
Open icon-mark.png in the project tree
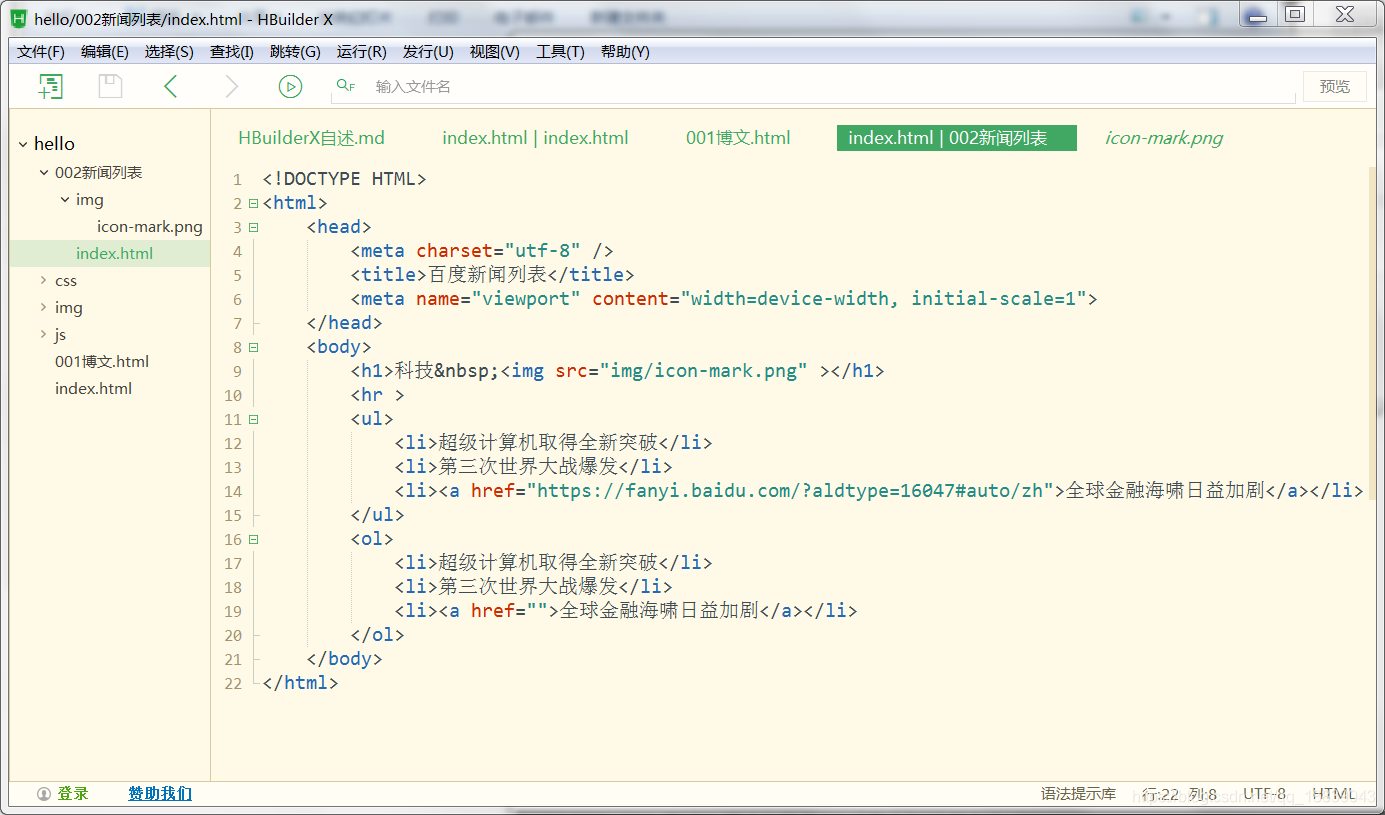[149, 227]
